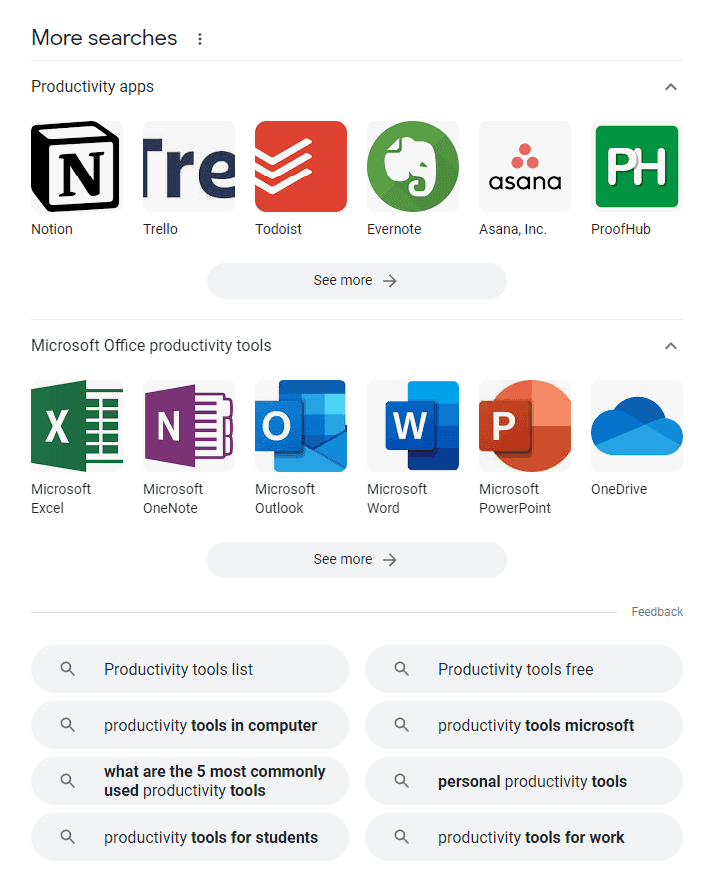
Task: Open the Notion app icon
Action: click(x=76, y=166)
